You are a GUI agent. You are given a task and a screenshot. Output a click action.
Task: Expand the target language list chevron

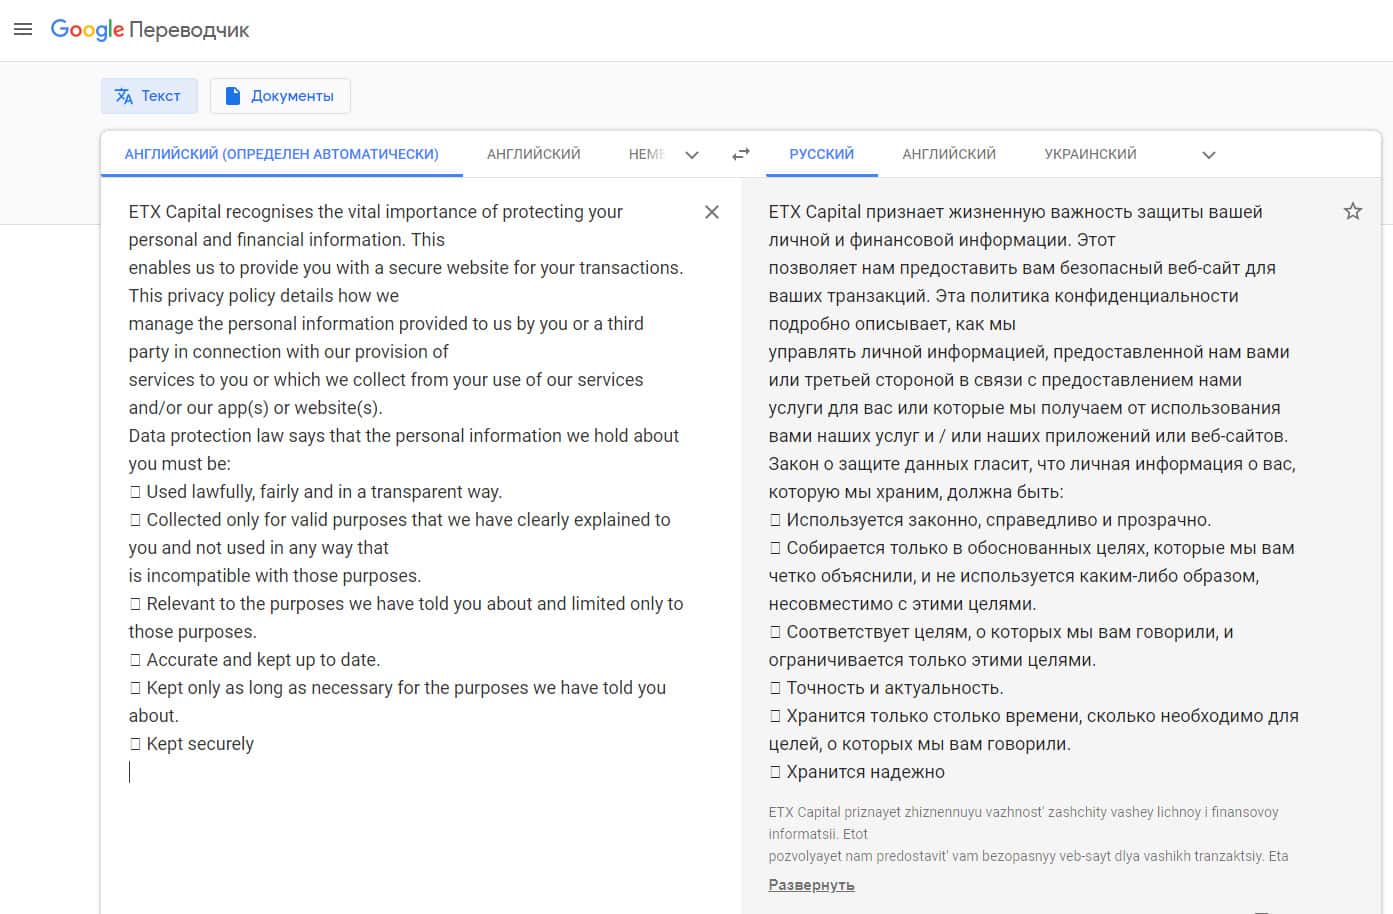tap(1209, 155)
